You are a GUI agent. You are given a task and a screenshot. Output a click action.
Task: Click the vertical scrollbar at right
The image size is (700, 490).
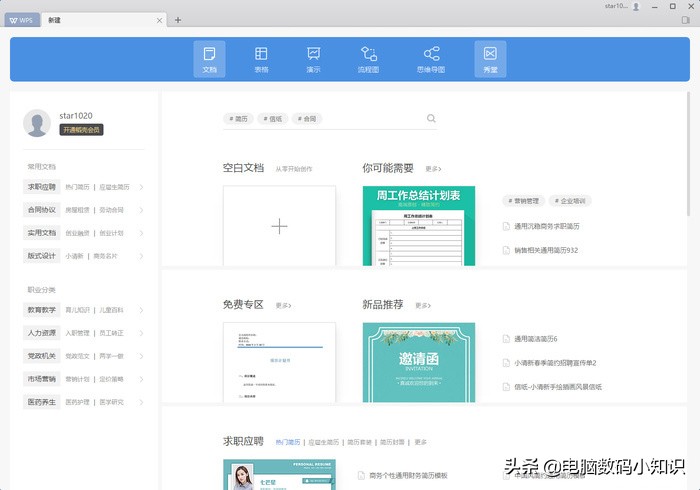click(689, 154)
